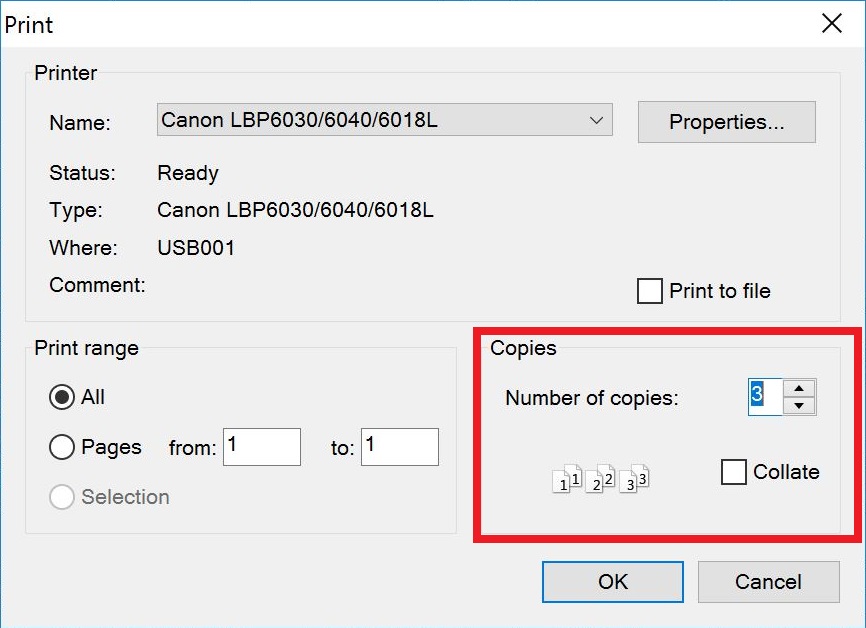Check the Print to file option
Viewport: 866px width, 628px height.
[650, 291]
